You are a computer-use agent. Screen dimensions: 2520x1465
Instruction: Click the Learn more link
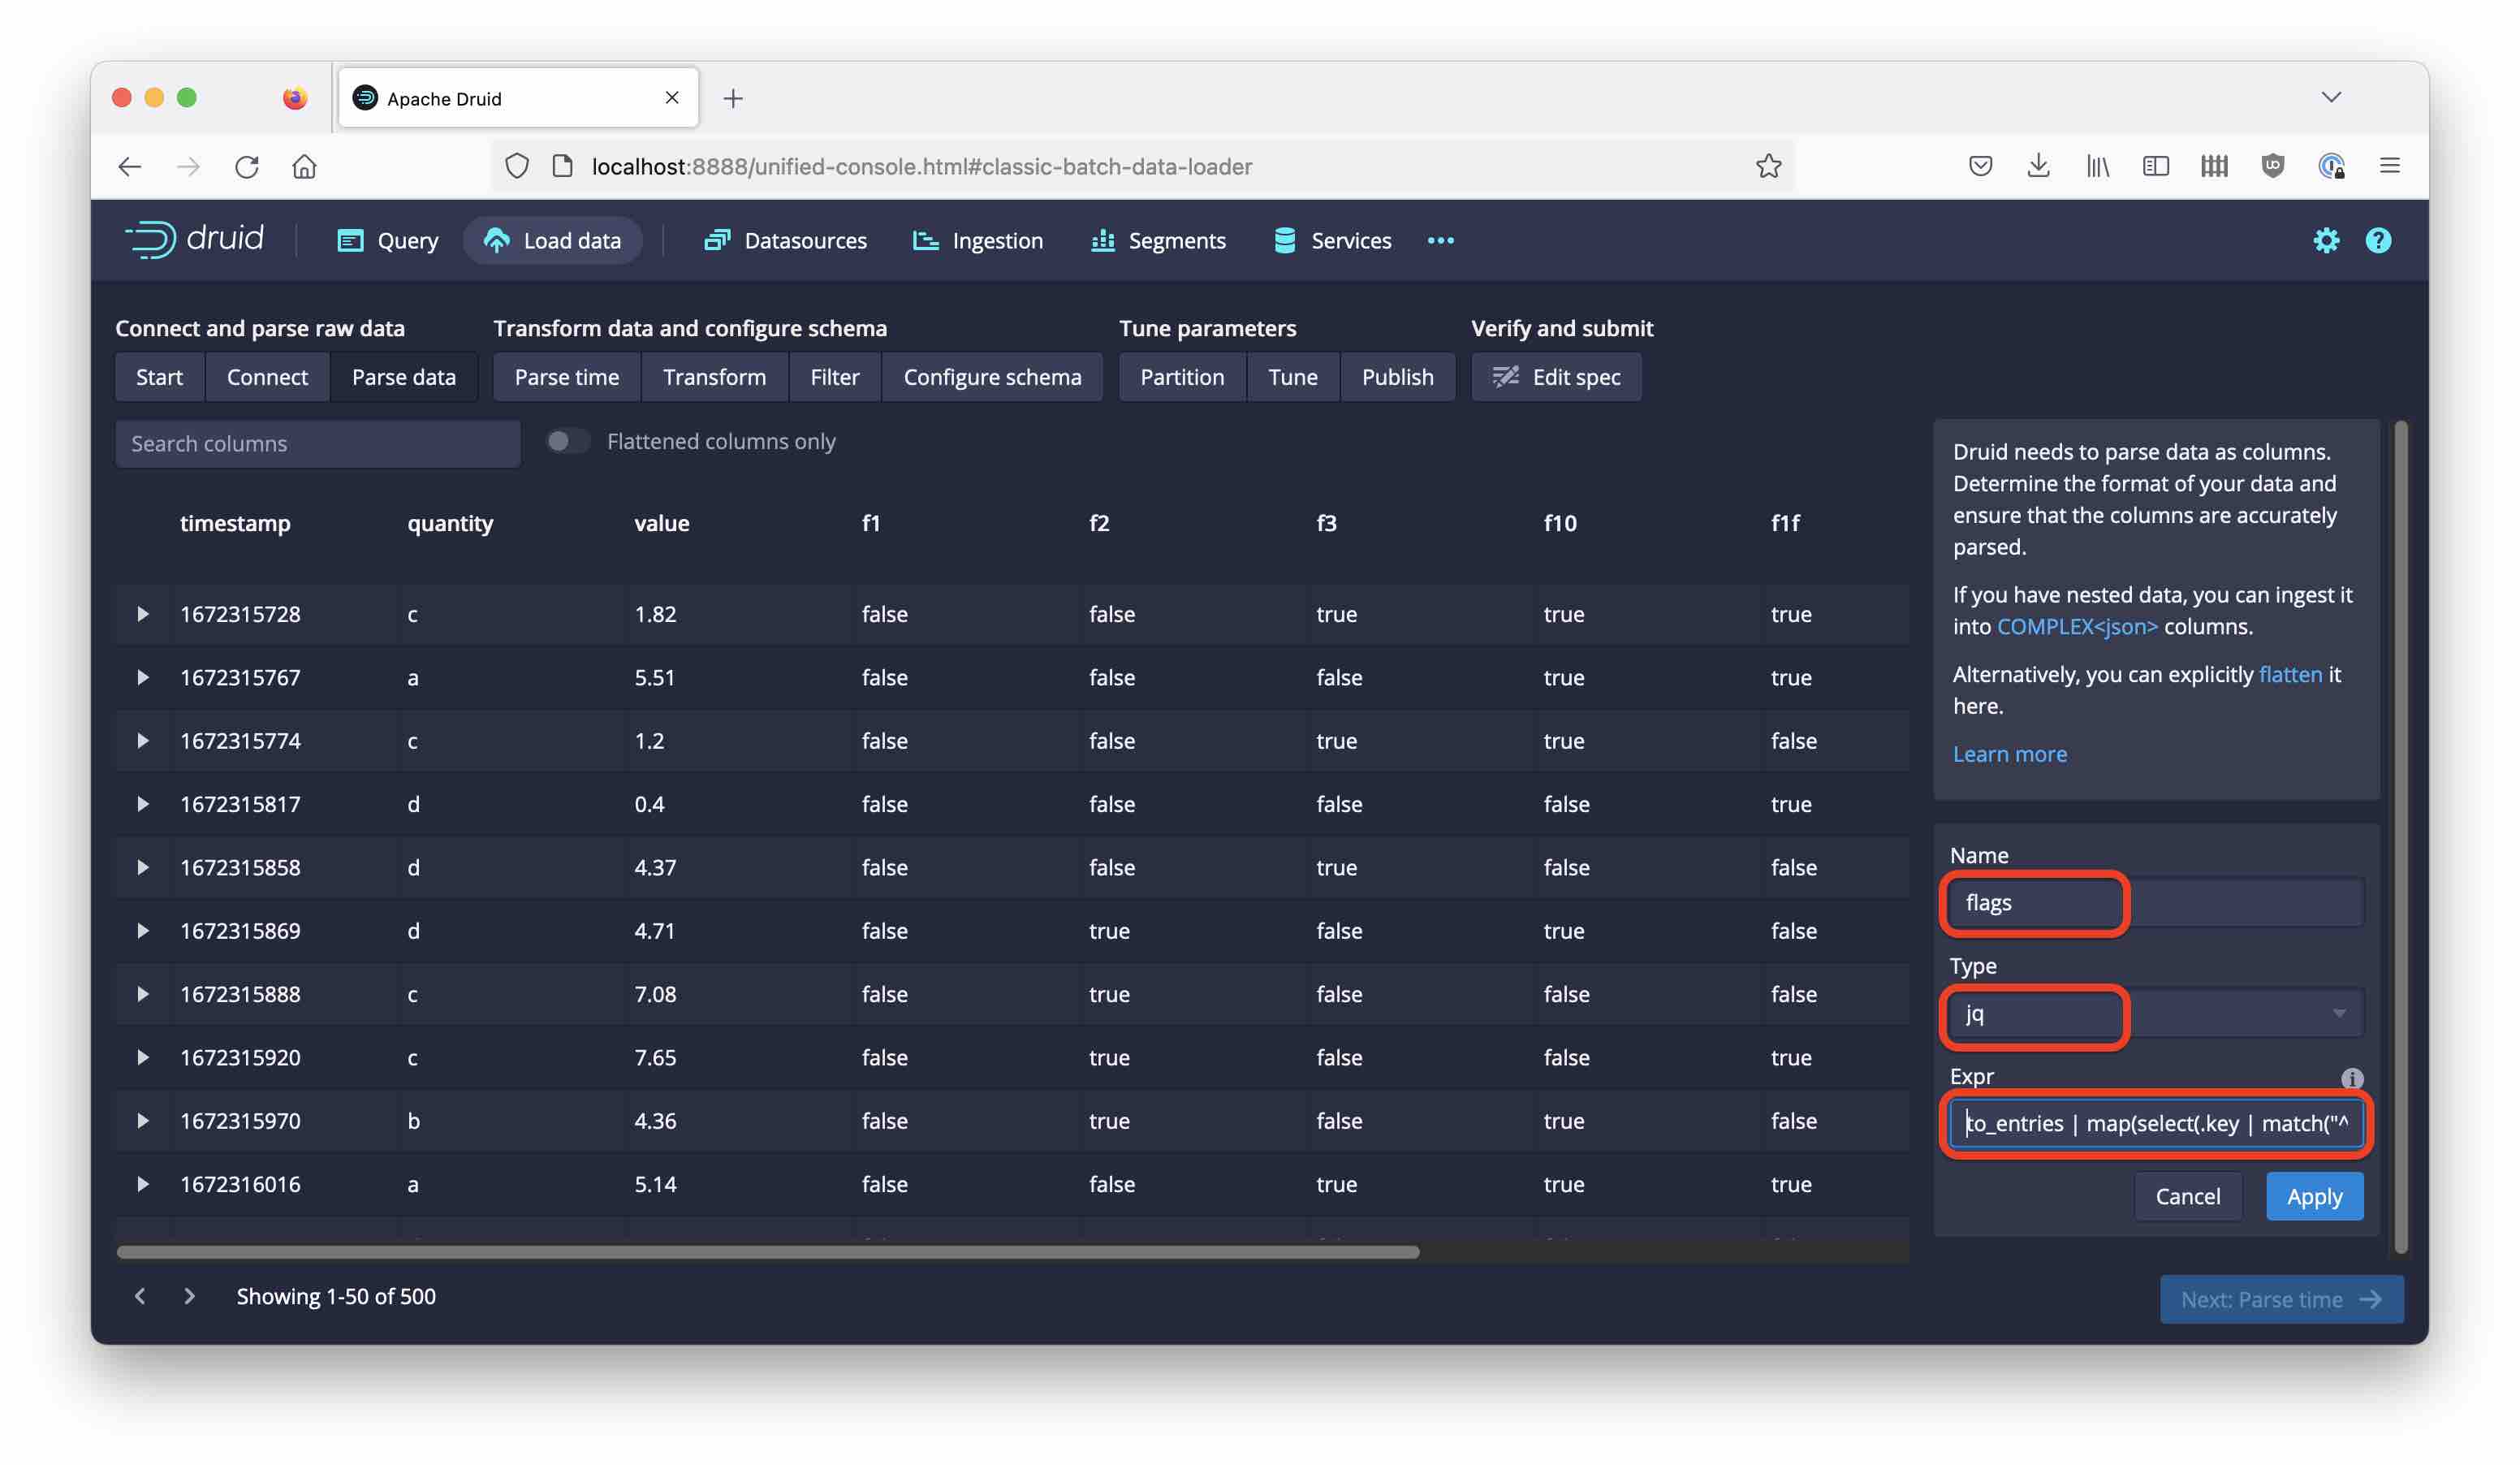click(x=2009, y=754)
